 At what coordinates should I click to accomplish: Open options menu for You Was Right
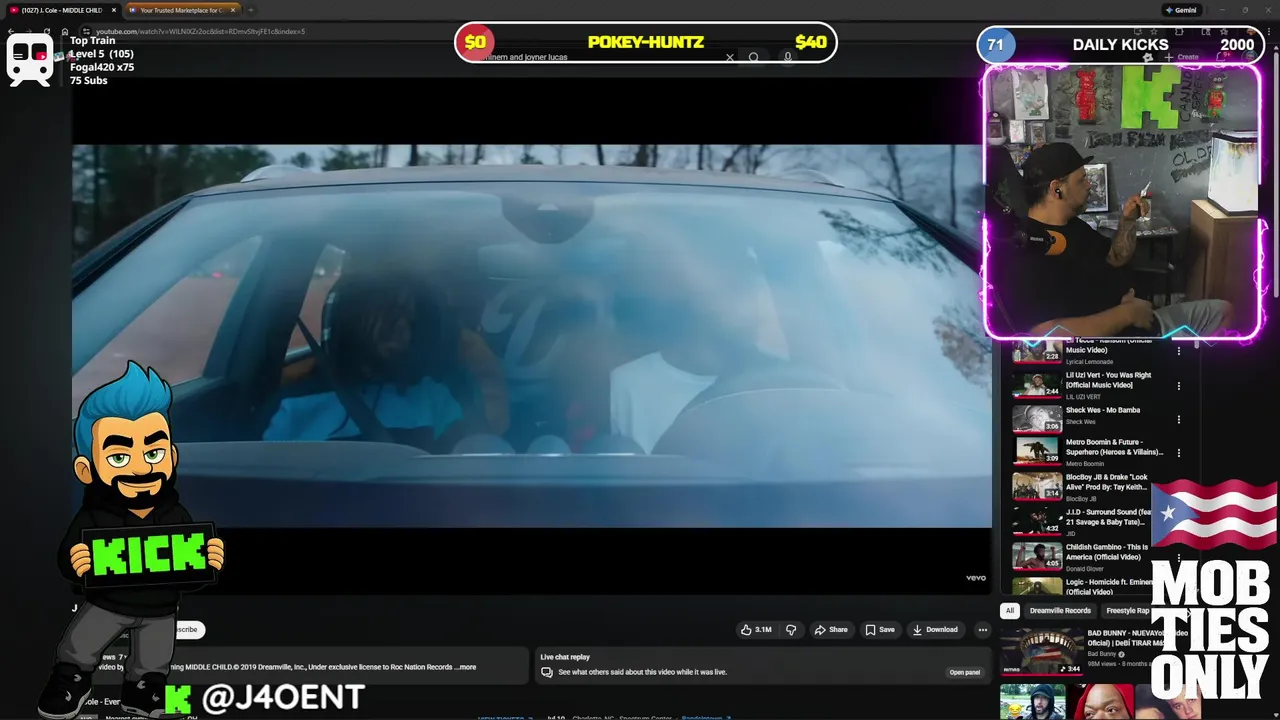[1178, 385]
